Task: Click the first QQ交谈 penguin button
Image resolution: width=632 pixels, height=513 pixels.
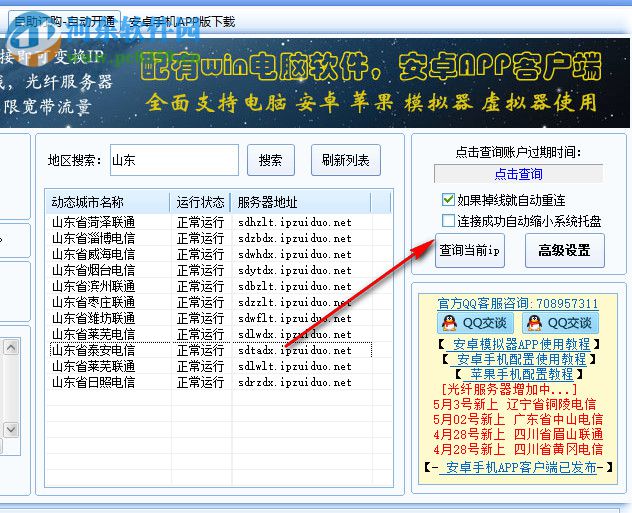Action: [x=476, y=323]
